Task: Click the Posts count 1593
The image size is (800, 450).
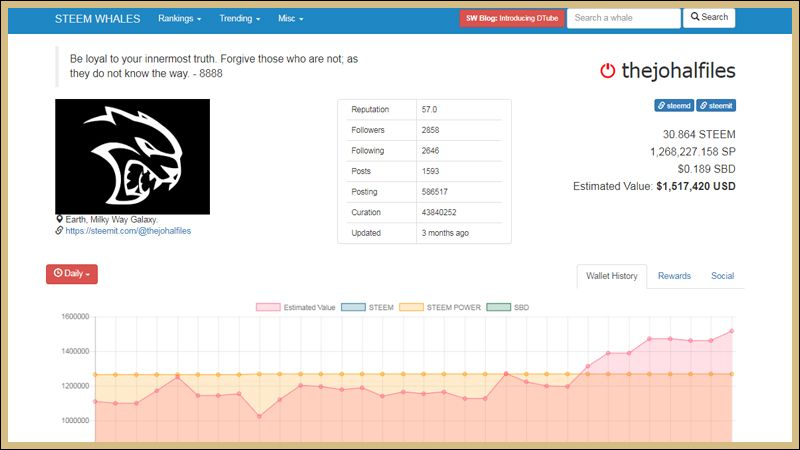Action: (430, 171)
